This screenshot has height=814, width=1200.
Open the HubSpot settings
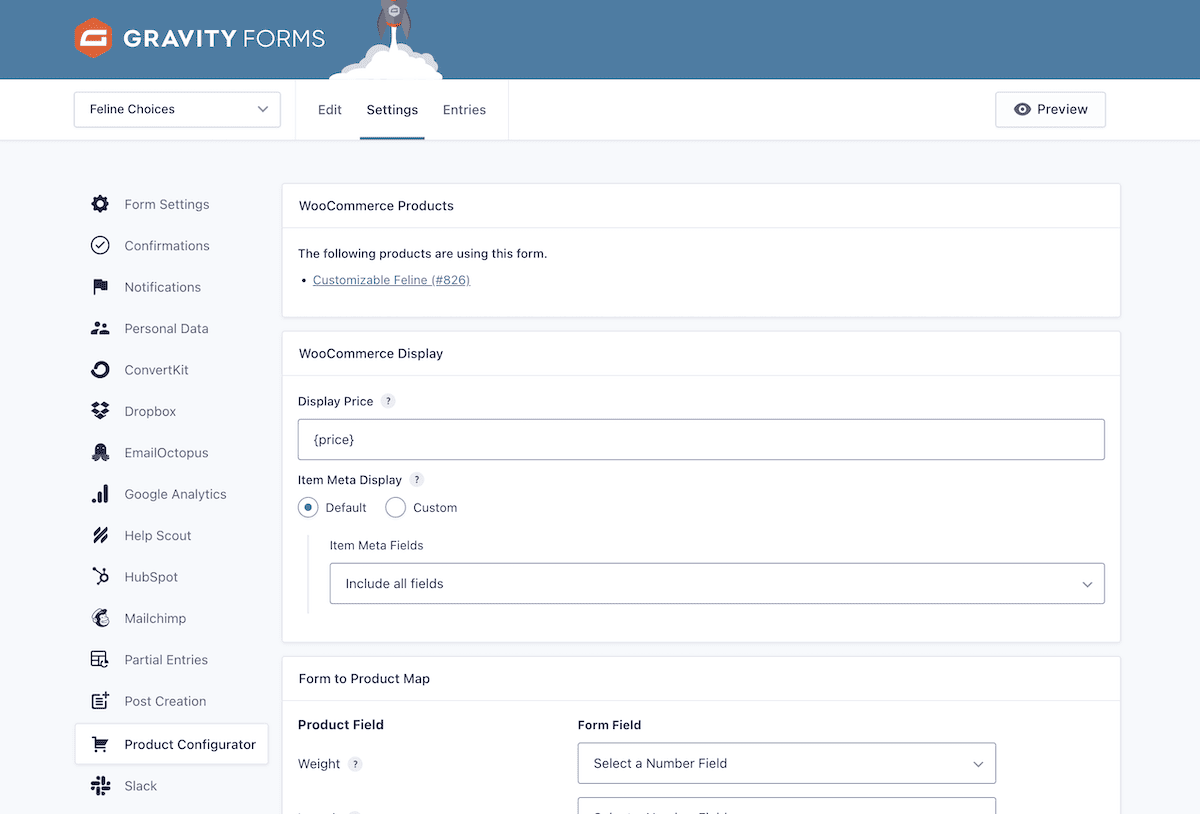(x=151, y=577)
